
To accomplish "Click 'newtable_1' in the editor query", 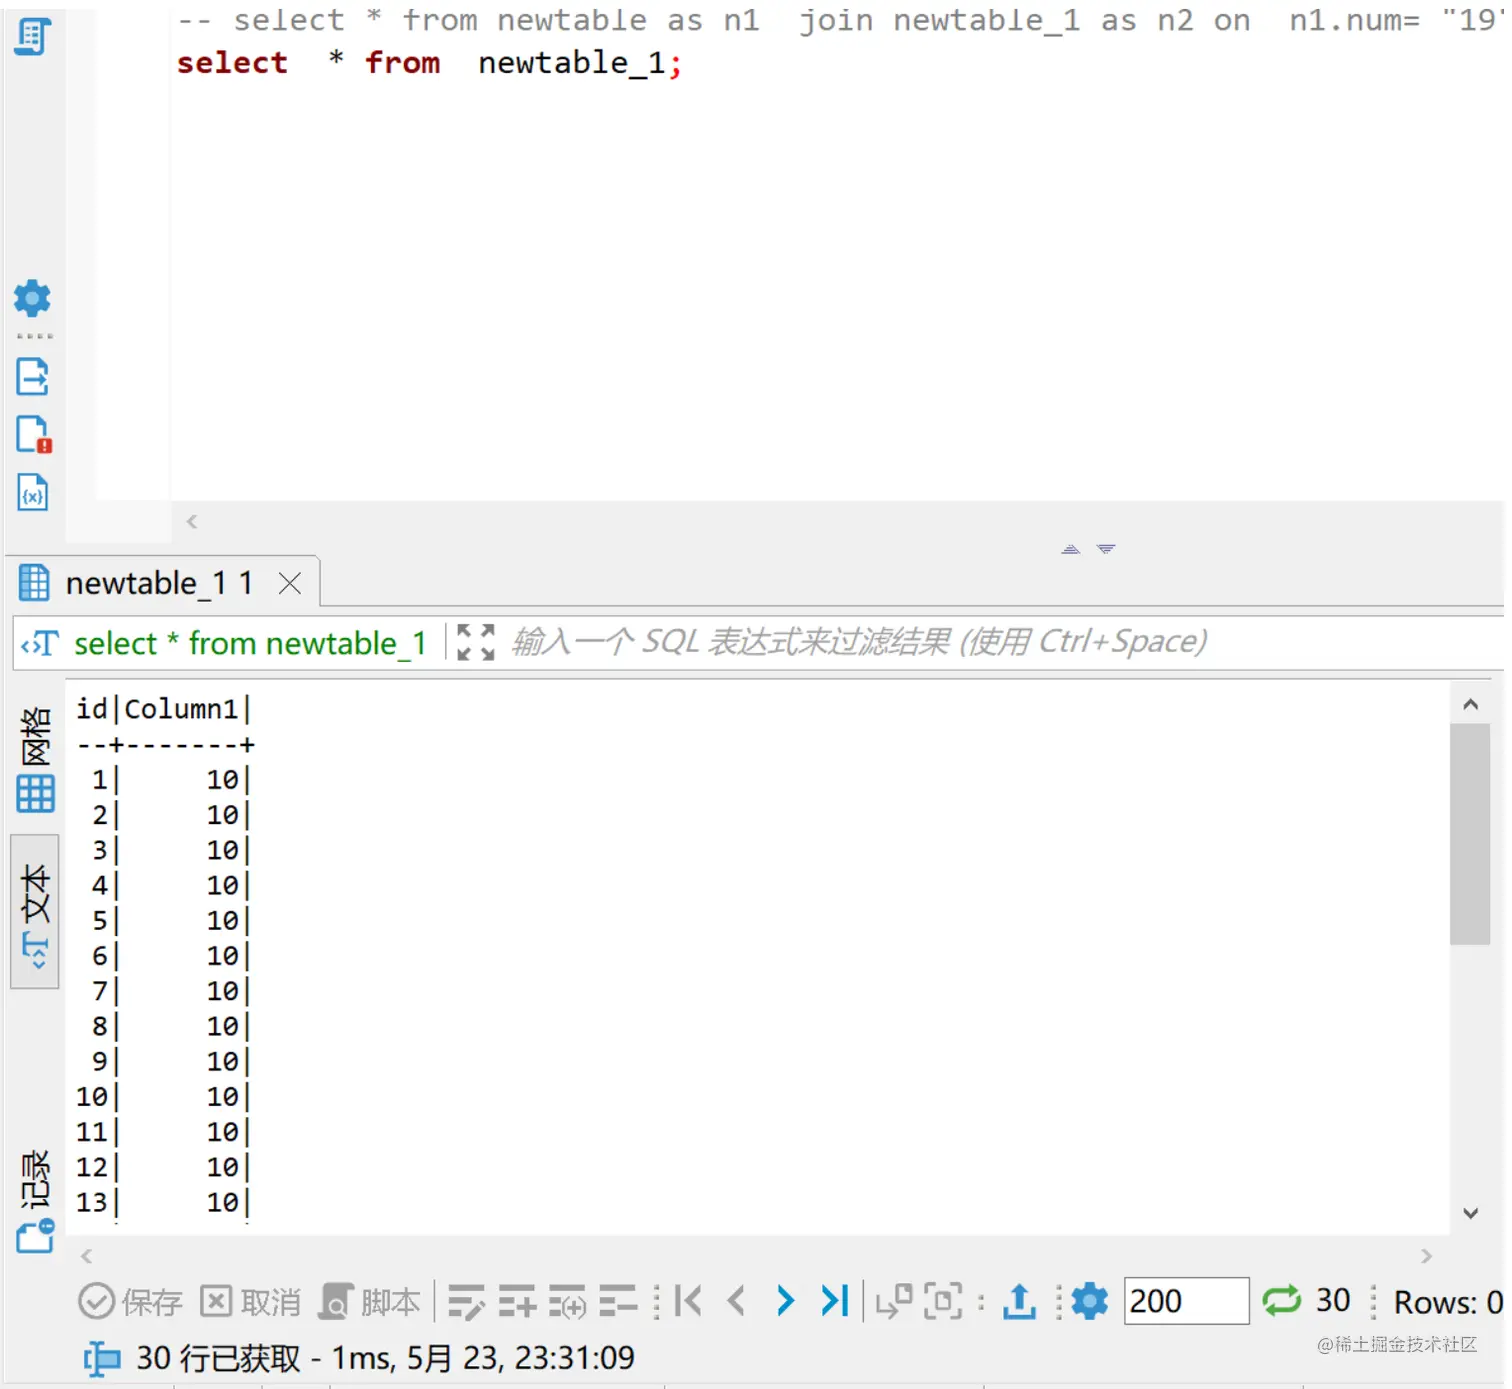I will pyautogui.click(x=572, y=64).
